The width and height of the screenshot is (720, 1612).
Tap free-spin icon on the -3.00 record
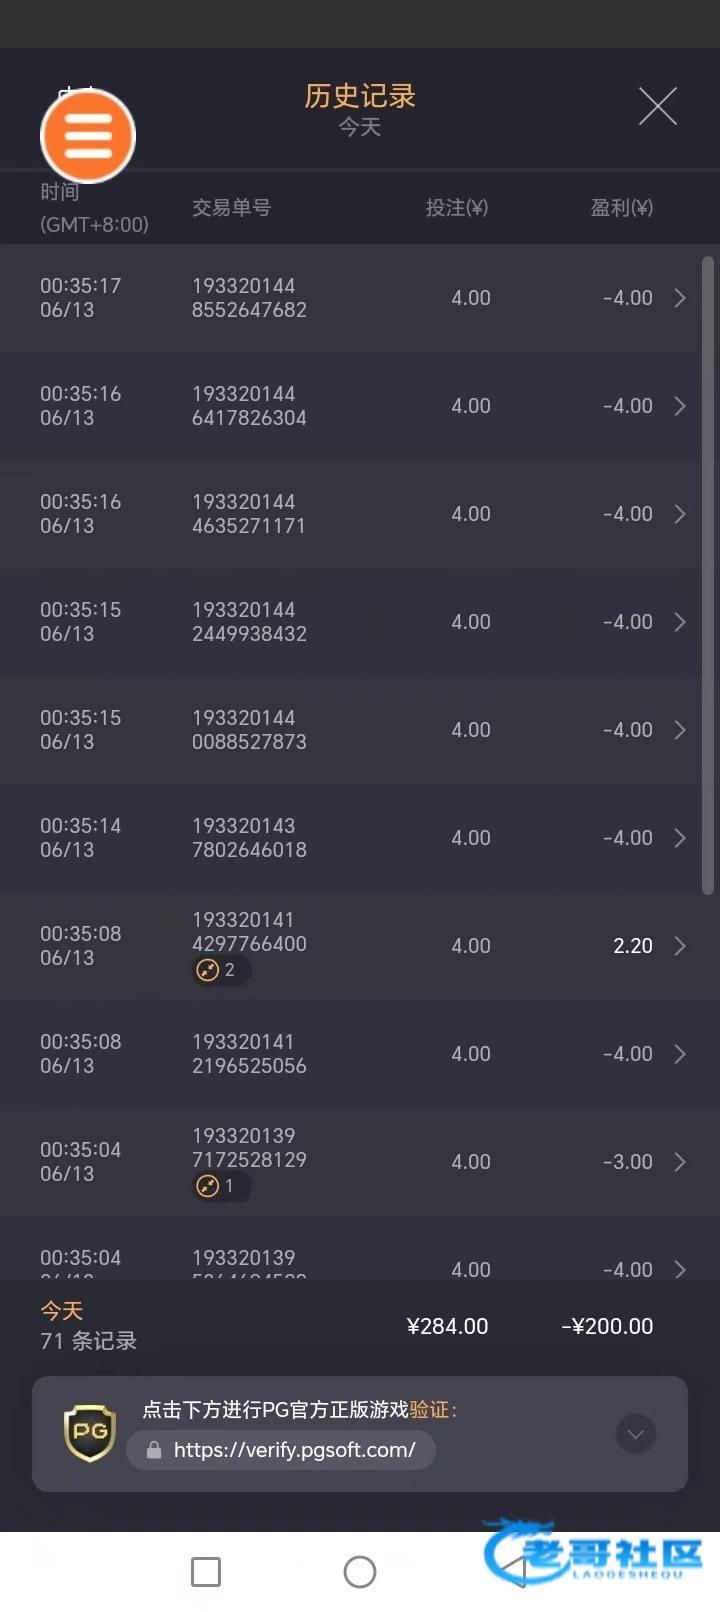click(x=208, y=1186)
